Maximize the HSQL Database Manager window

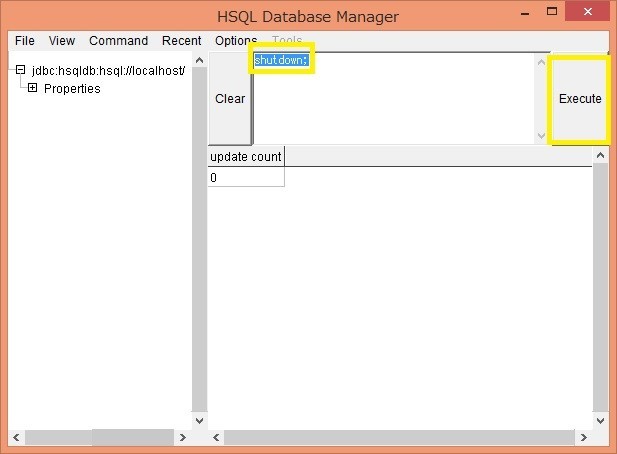552,11
